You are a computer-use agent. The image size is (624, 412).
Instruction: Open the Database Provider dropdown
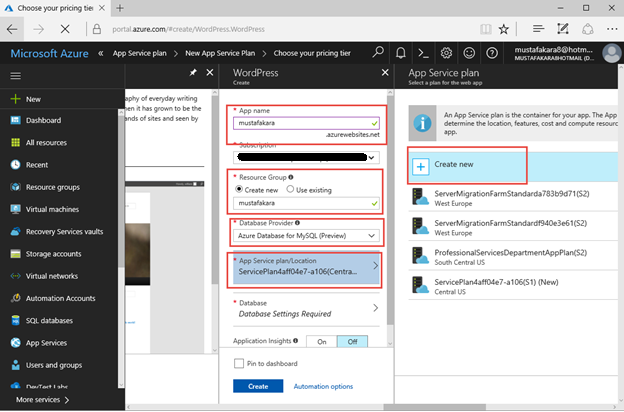tap(306, 236)
